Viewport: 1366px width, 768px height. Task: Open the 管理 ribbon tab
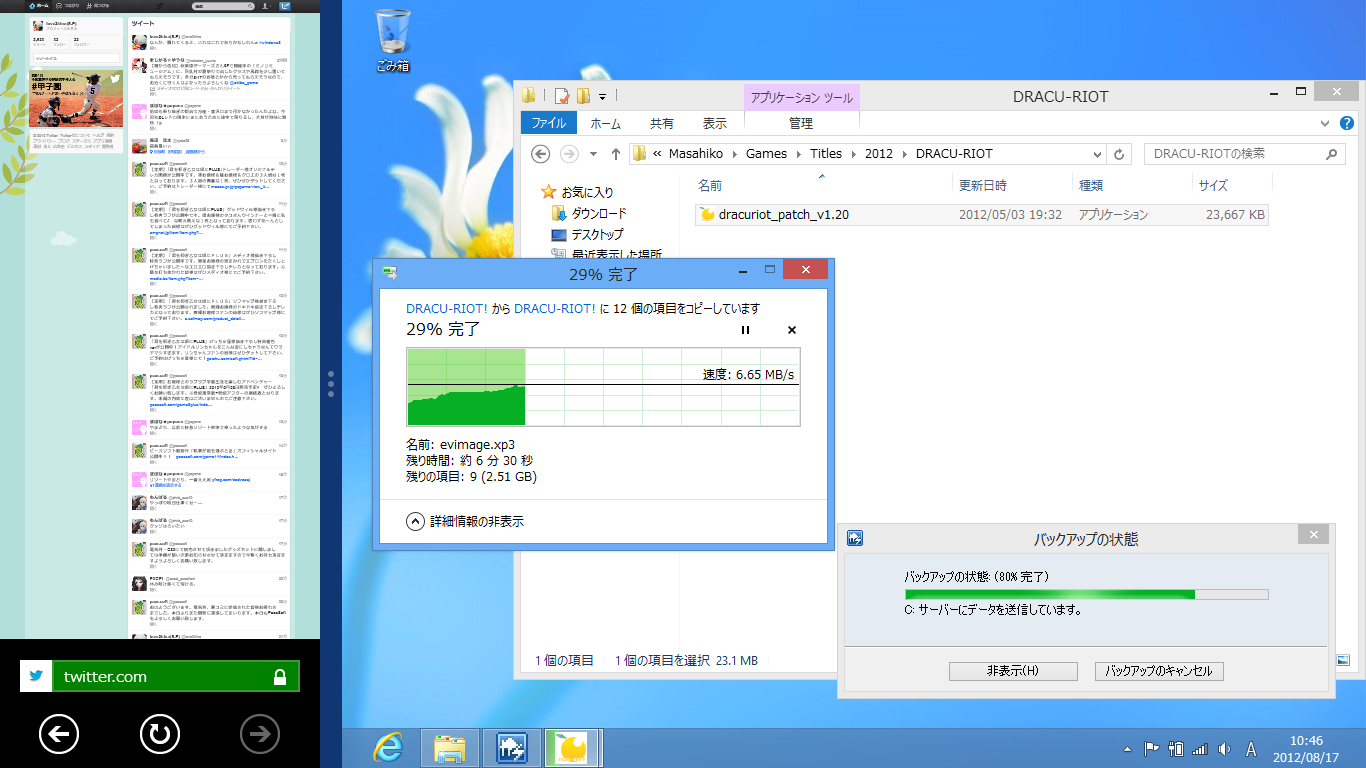coord(801,124)
